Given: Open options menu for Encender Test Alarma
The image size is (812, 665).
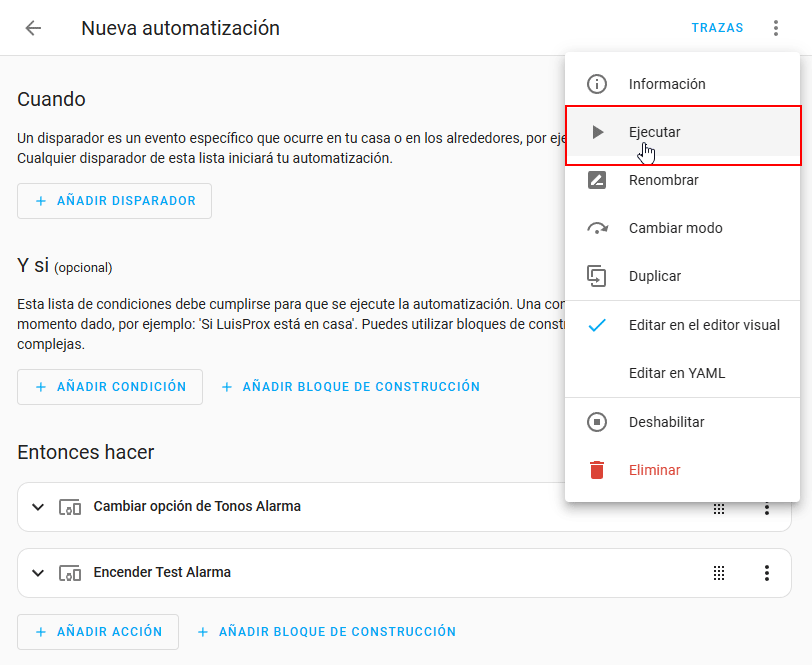Looking at the screenshot, I should [x=767, y=573].
